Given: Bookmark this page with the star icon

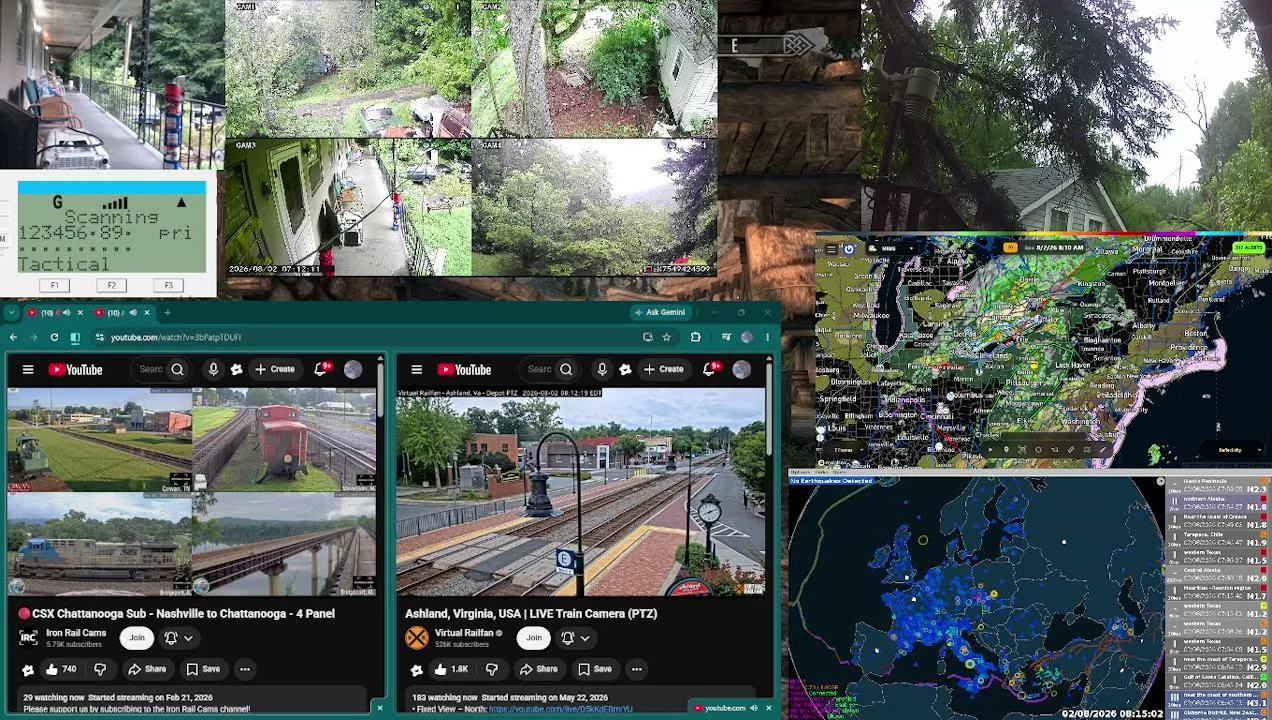Looking at the screenshot, I should [666, 337].
